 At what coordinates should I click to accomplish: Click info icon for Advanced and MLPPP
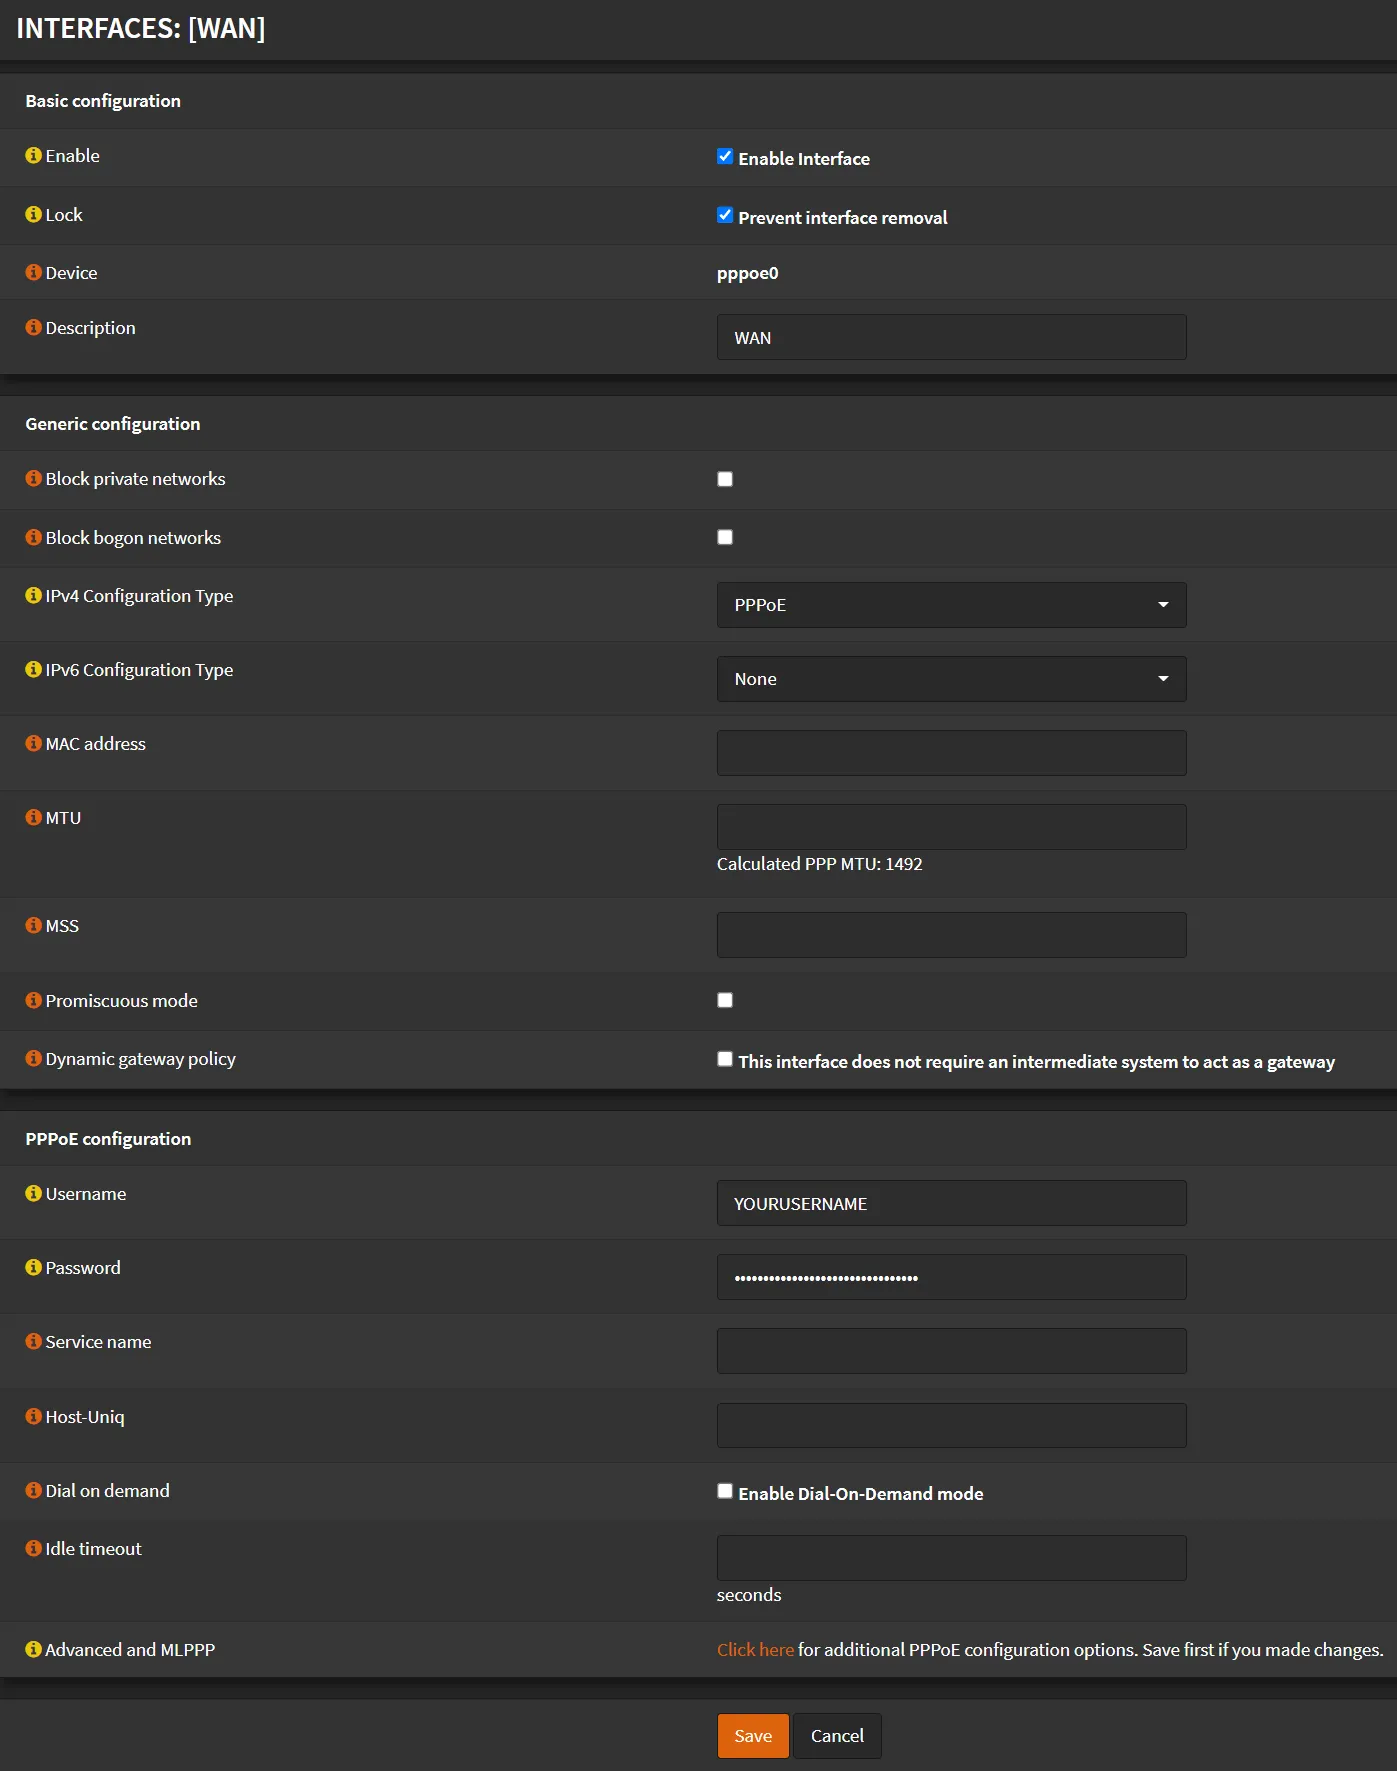[33, 1650]
